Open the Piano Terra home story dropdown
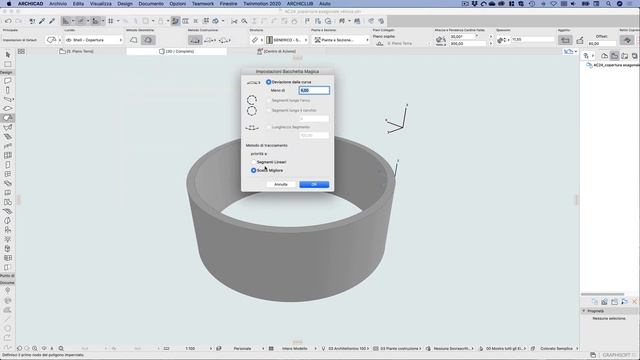The image size is (640, 360). 402,43
